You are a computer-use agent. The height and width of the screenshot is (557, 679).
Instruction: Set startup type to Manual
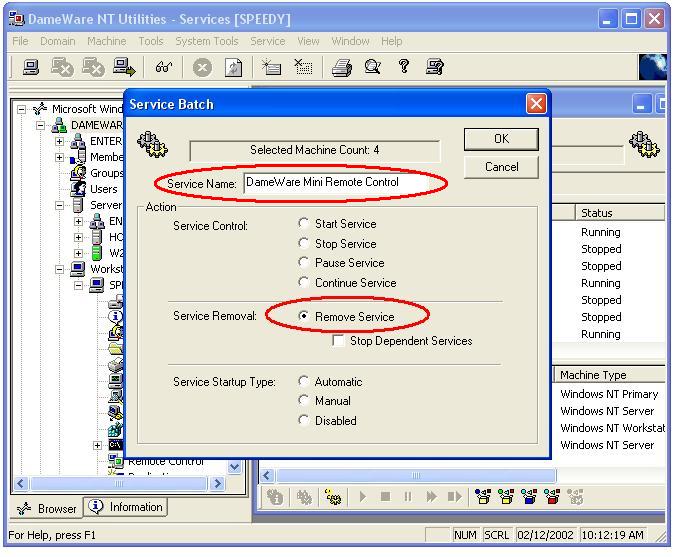304,401
